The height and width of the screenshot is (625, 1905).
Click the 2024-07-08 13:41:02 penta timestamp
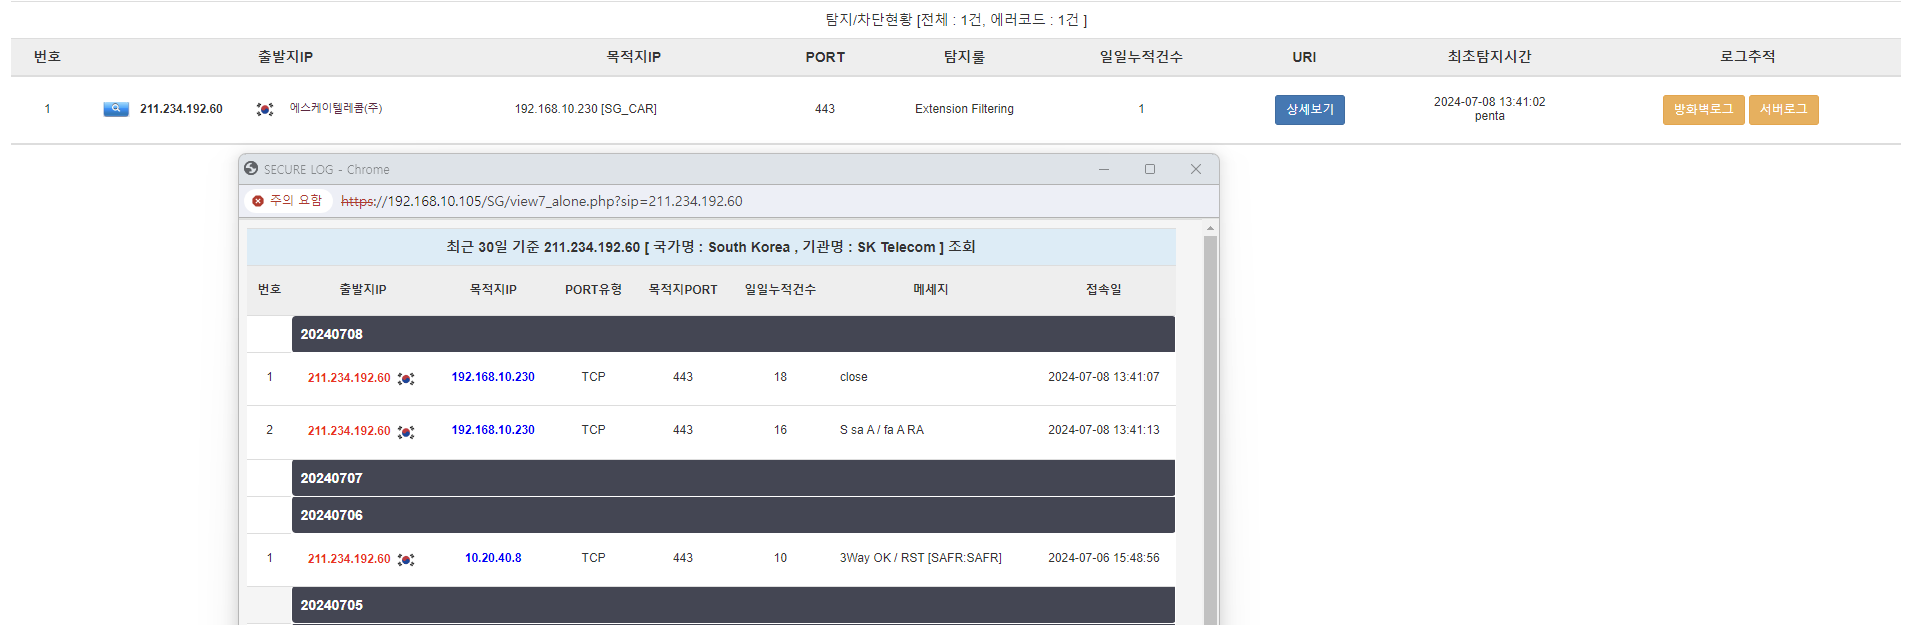pos(1489,109)
